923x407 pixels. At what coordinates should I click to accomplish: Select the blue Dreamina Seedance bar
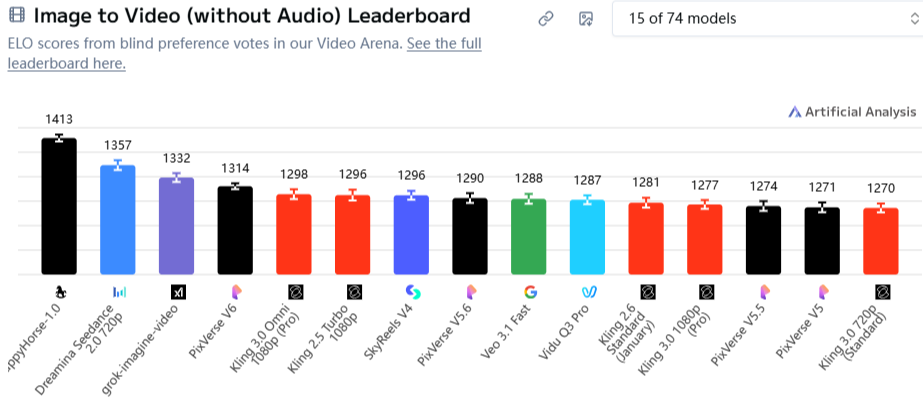click(119, 220)
